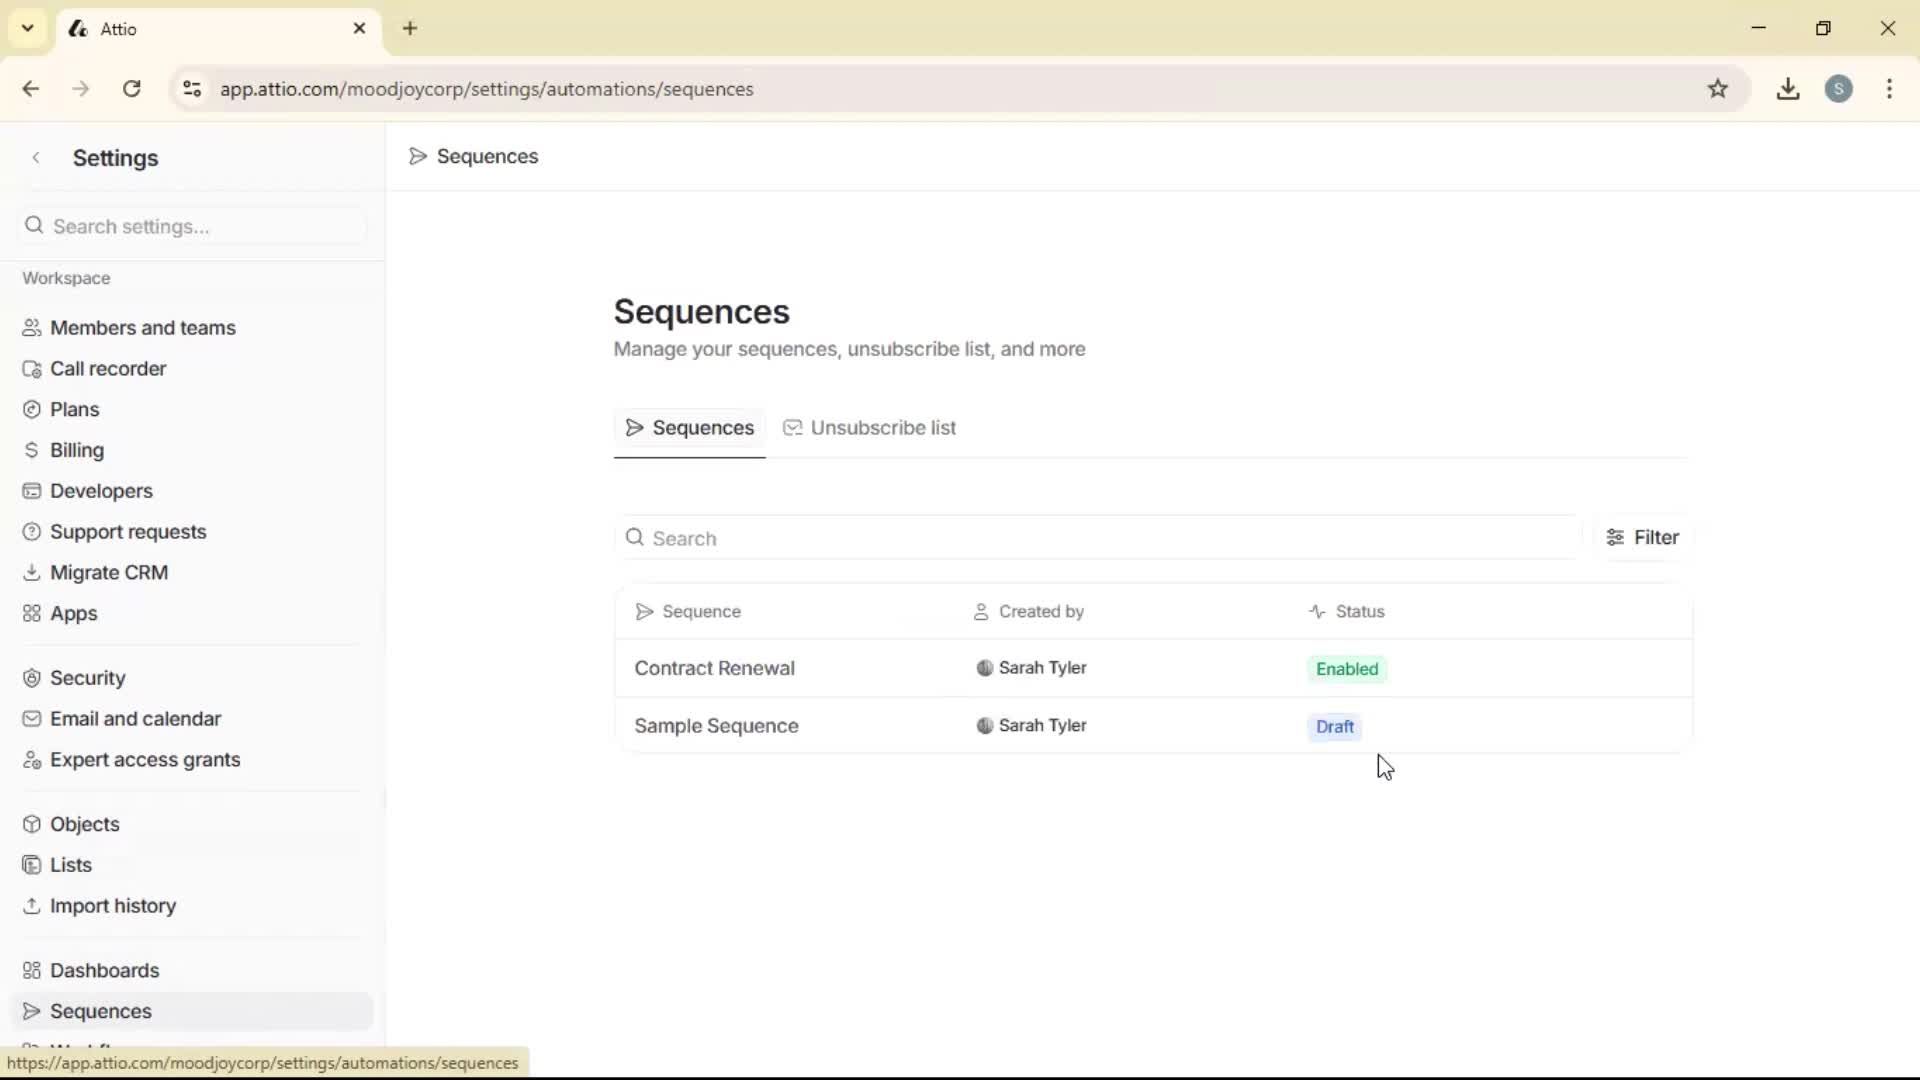This screenshot has height=1080, width=1920.
Task: Open the Chrome profile avatar
Action: 1840,89
